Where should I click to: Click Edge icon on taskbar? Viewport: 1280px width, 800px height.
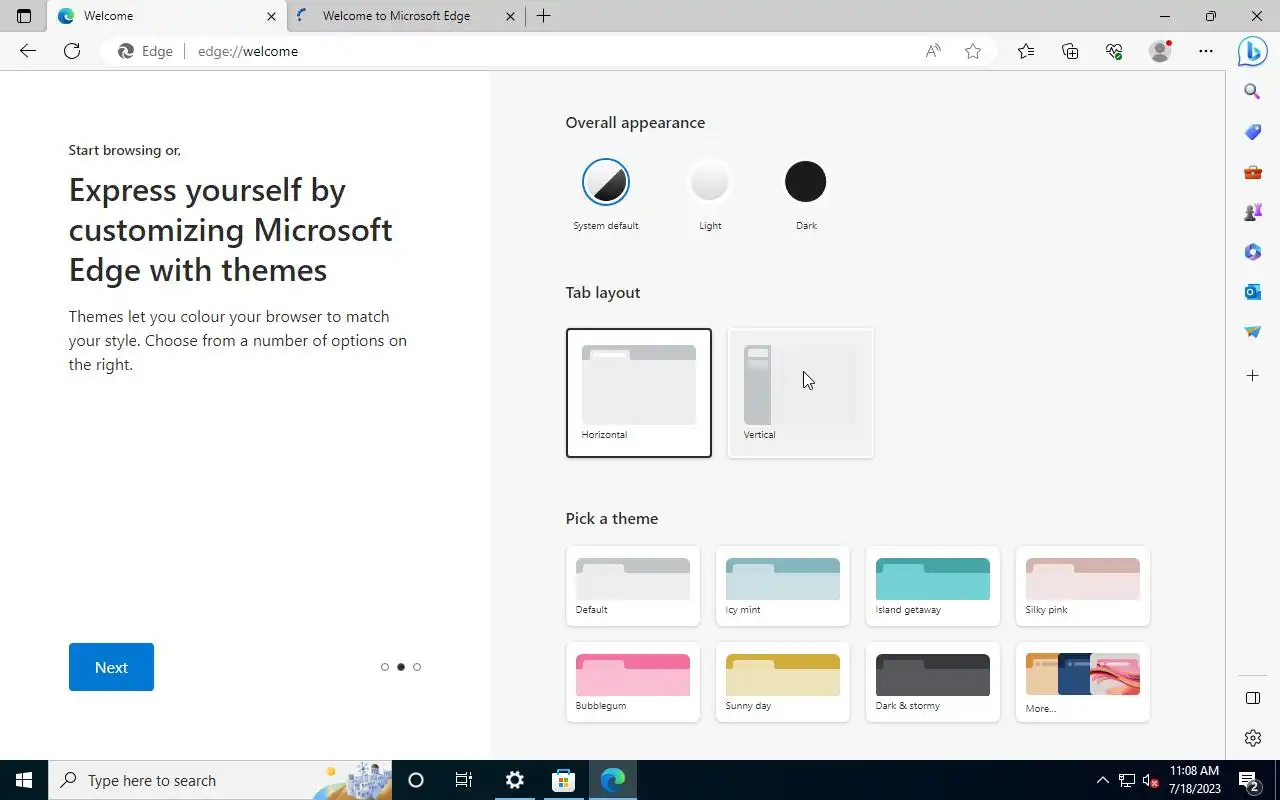click(x=612, y=780)
